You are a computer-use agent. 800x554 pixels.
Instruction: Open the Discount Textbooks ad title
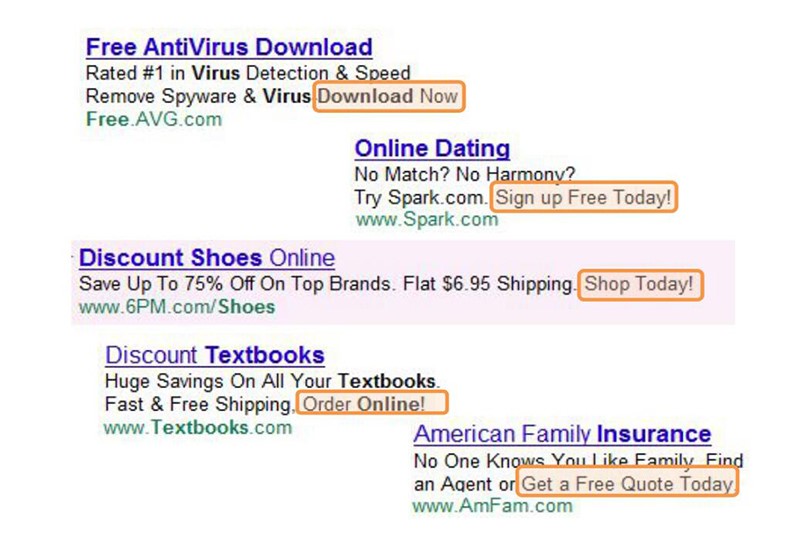coord(215,355)
